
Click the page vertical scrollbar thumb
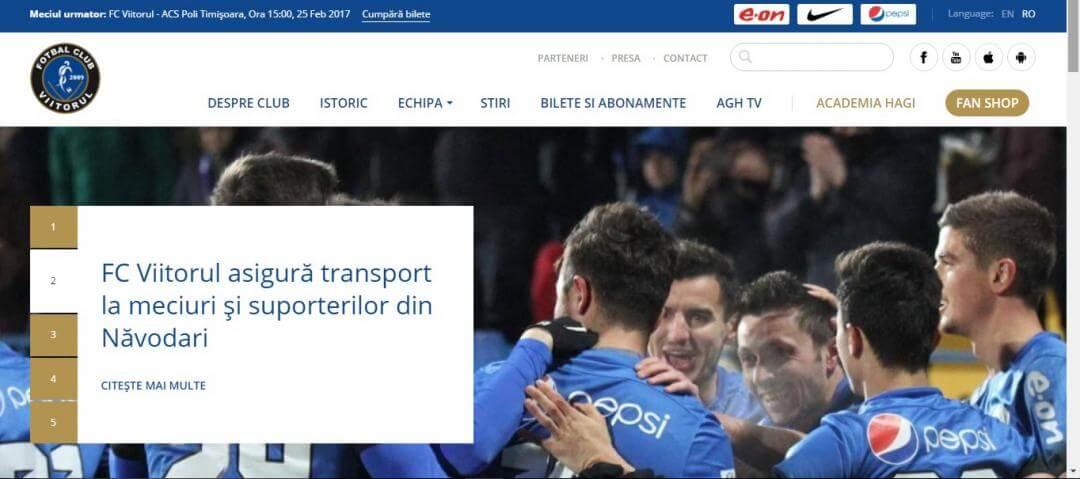pos(1073,36)
